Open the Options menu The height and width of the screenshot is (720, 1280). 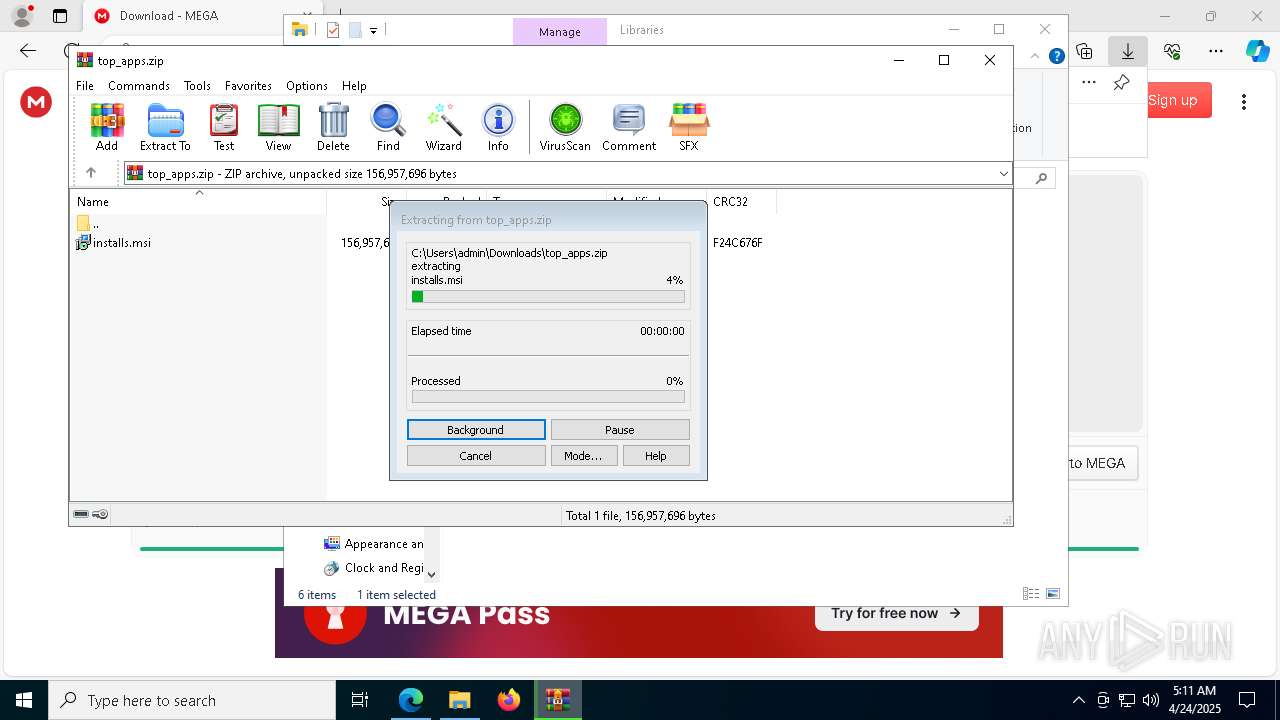click(x=307, y=86)
